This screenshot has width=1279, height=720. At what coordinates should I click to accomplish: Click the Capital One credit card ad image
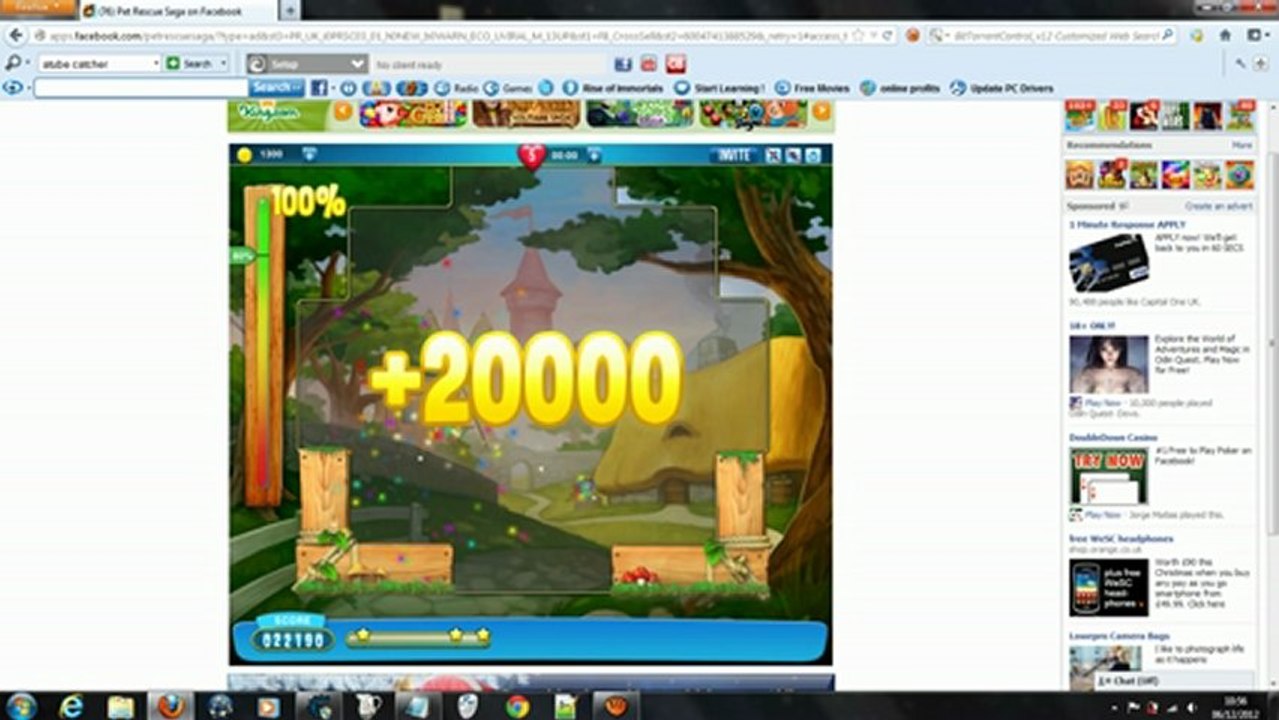pos(1109,263)
